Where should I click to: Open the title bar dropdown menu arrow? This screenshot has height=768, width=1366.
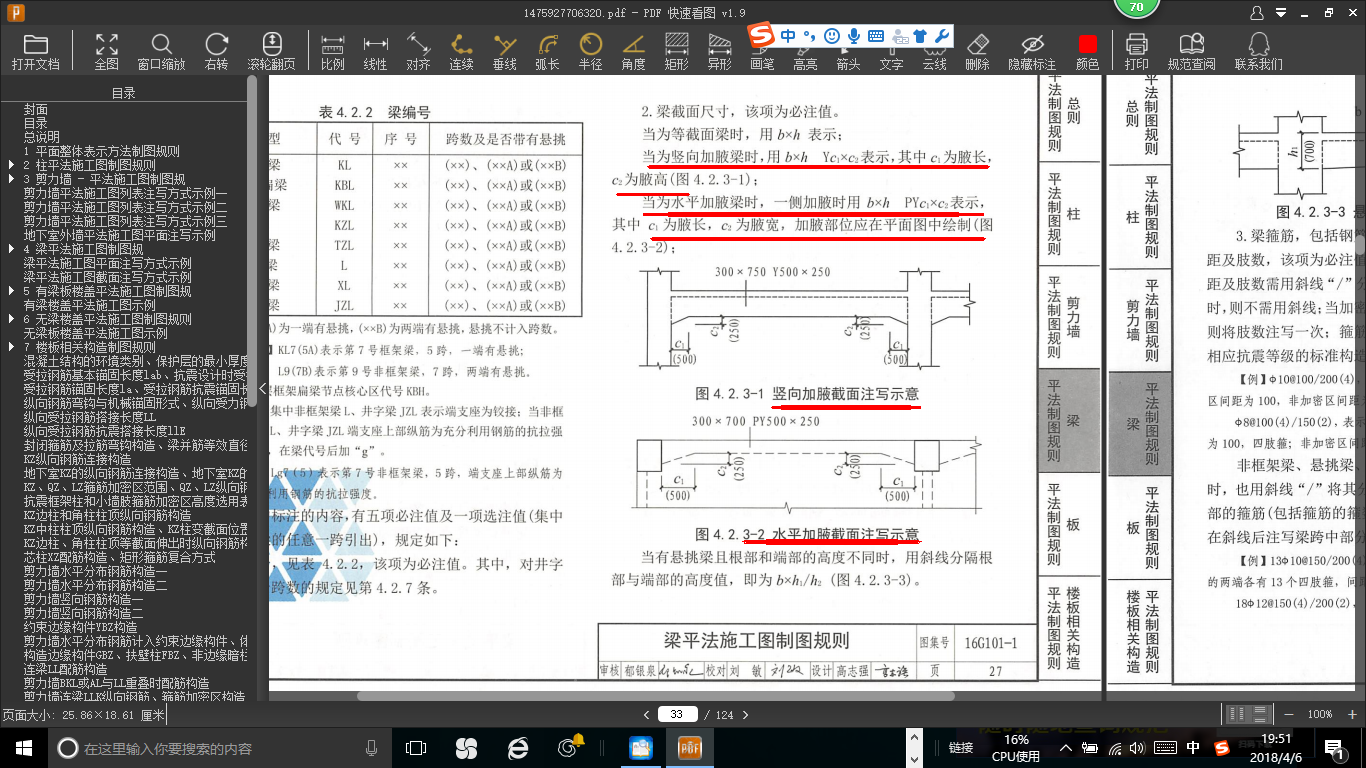pos(1282,13)
